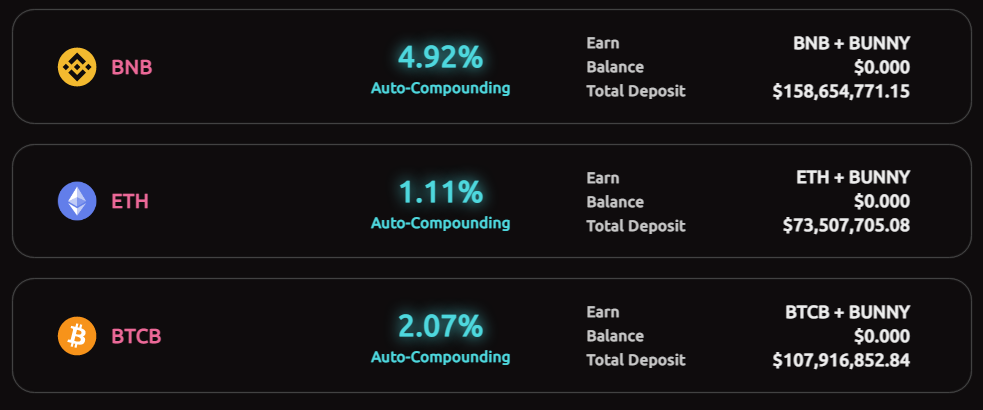
Task: Click the BNB + BUNNY earn text
Action: (x=851, y=43)
